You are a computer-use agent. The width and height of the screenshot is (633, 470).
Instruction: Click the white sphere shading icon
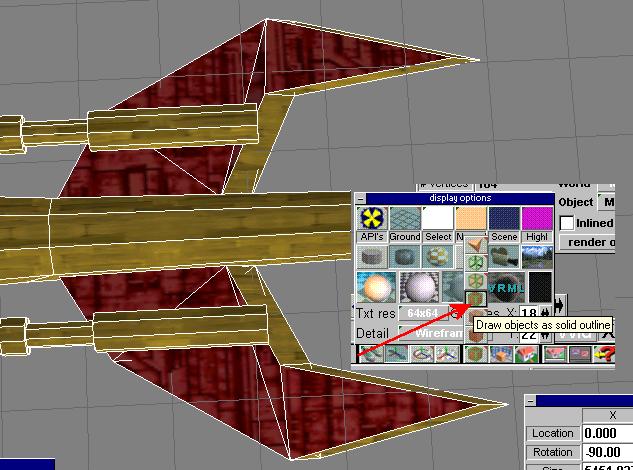[414, 287]
